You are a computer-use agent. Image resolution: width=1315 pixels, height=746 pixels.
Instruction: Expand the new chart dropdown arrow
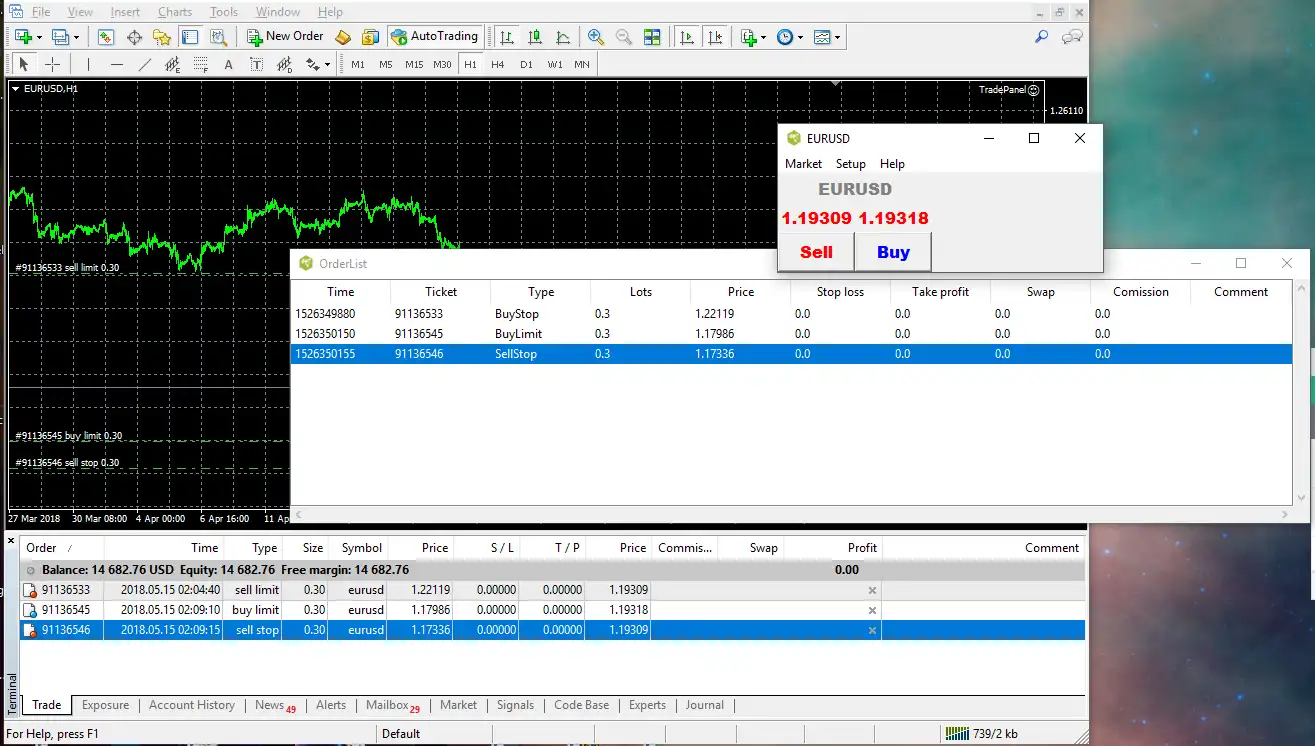pos(39,38)
